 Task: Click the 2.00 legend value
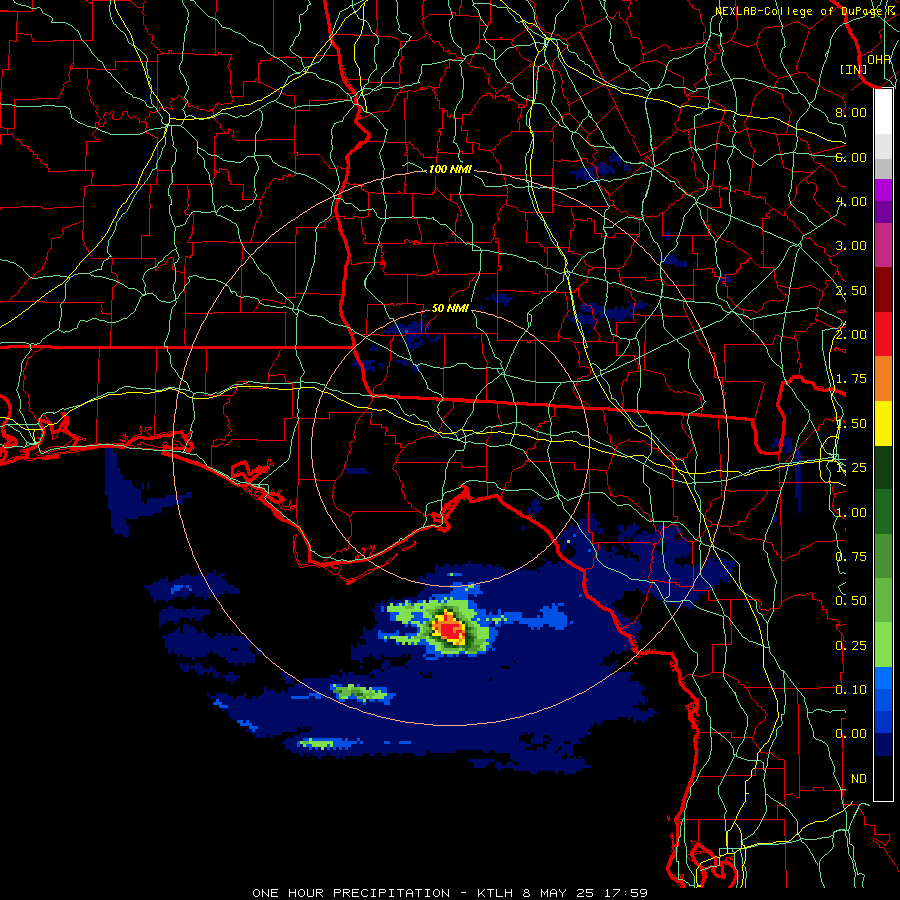[851, 335]
